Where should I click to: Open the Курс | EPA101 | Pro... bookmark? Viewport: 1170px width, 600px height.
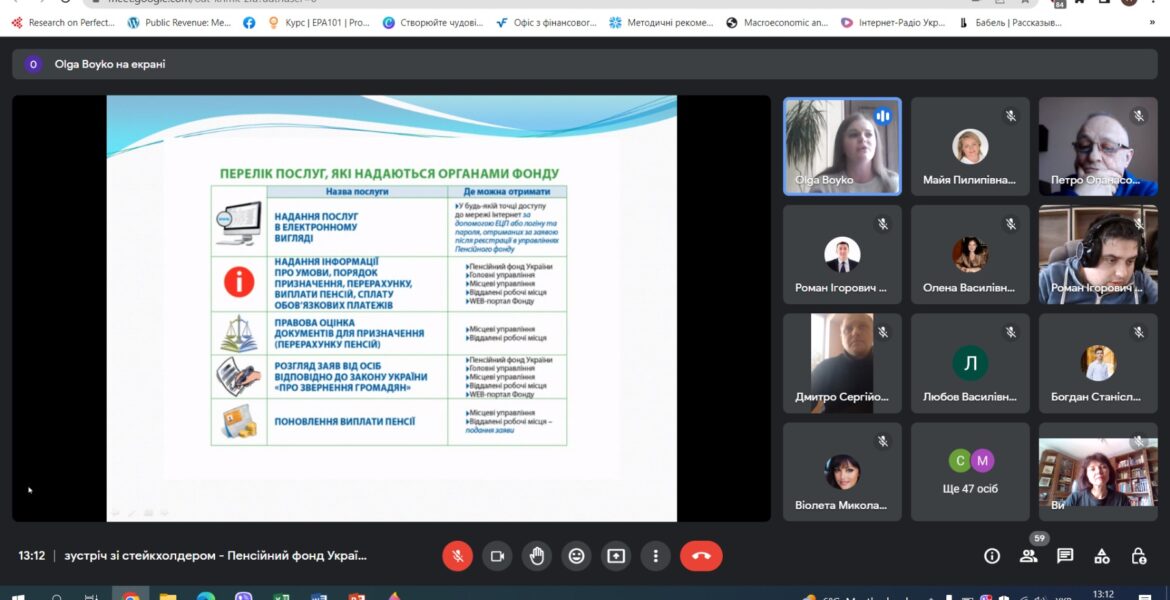[319, 22]
